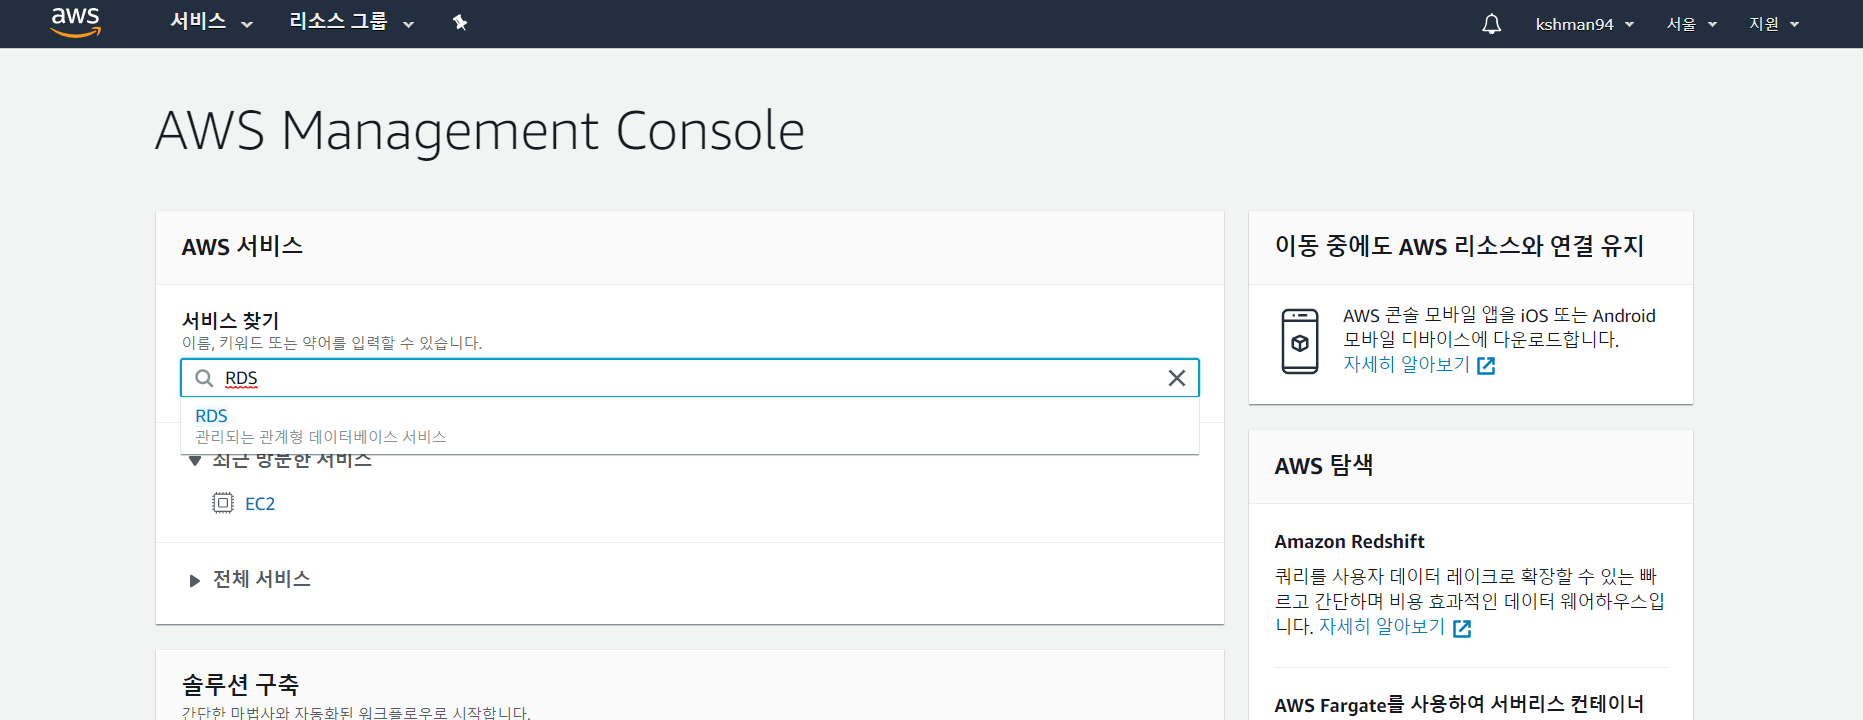Click the AWS 탐색 heading
Screen dimensions: 1863x720
tap(1323, 465)
